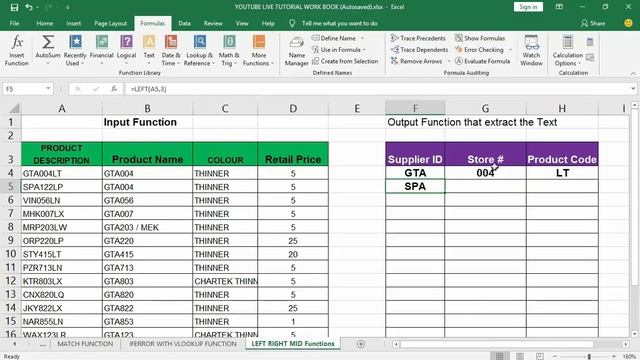Viewport: 640px width, 360px height.
Task: Expand the Use in Formula dropdown
Action: pyautogui.click(x=364, y=49)
